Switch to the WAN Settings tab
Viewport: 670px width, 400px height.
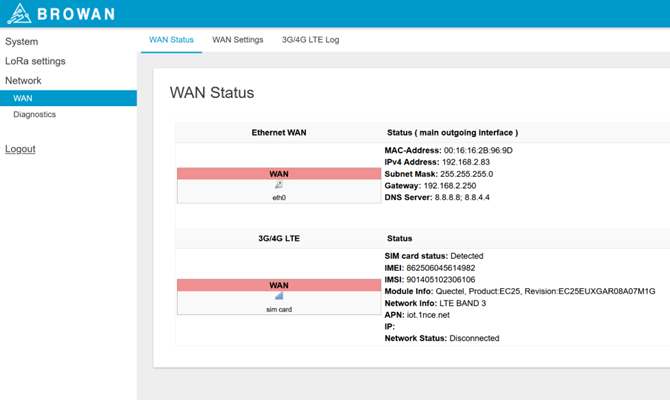(x=238, y=40)
